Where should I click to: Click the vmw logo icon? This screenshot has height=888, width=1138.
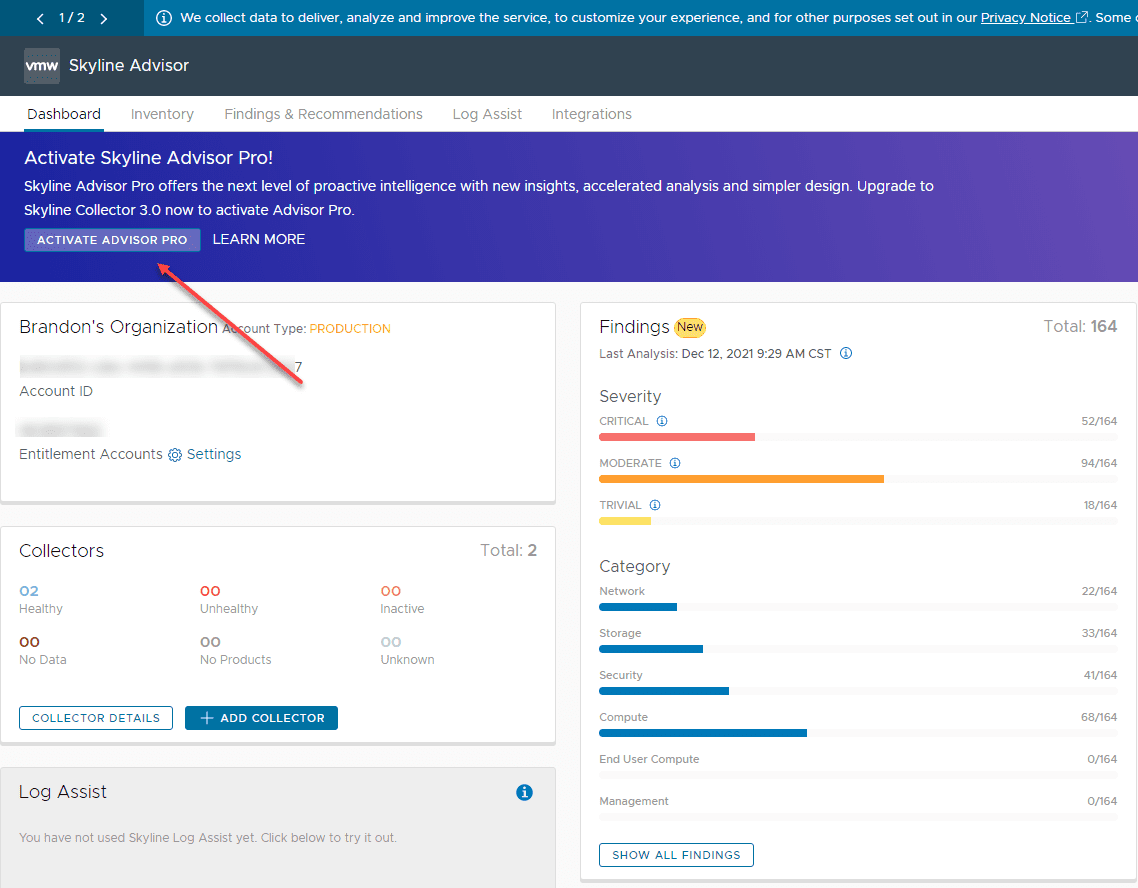[x=41, y=65]
